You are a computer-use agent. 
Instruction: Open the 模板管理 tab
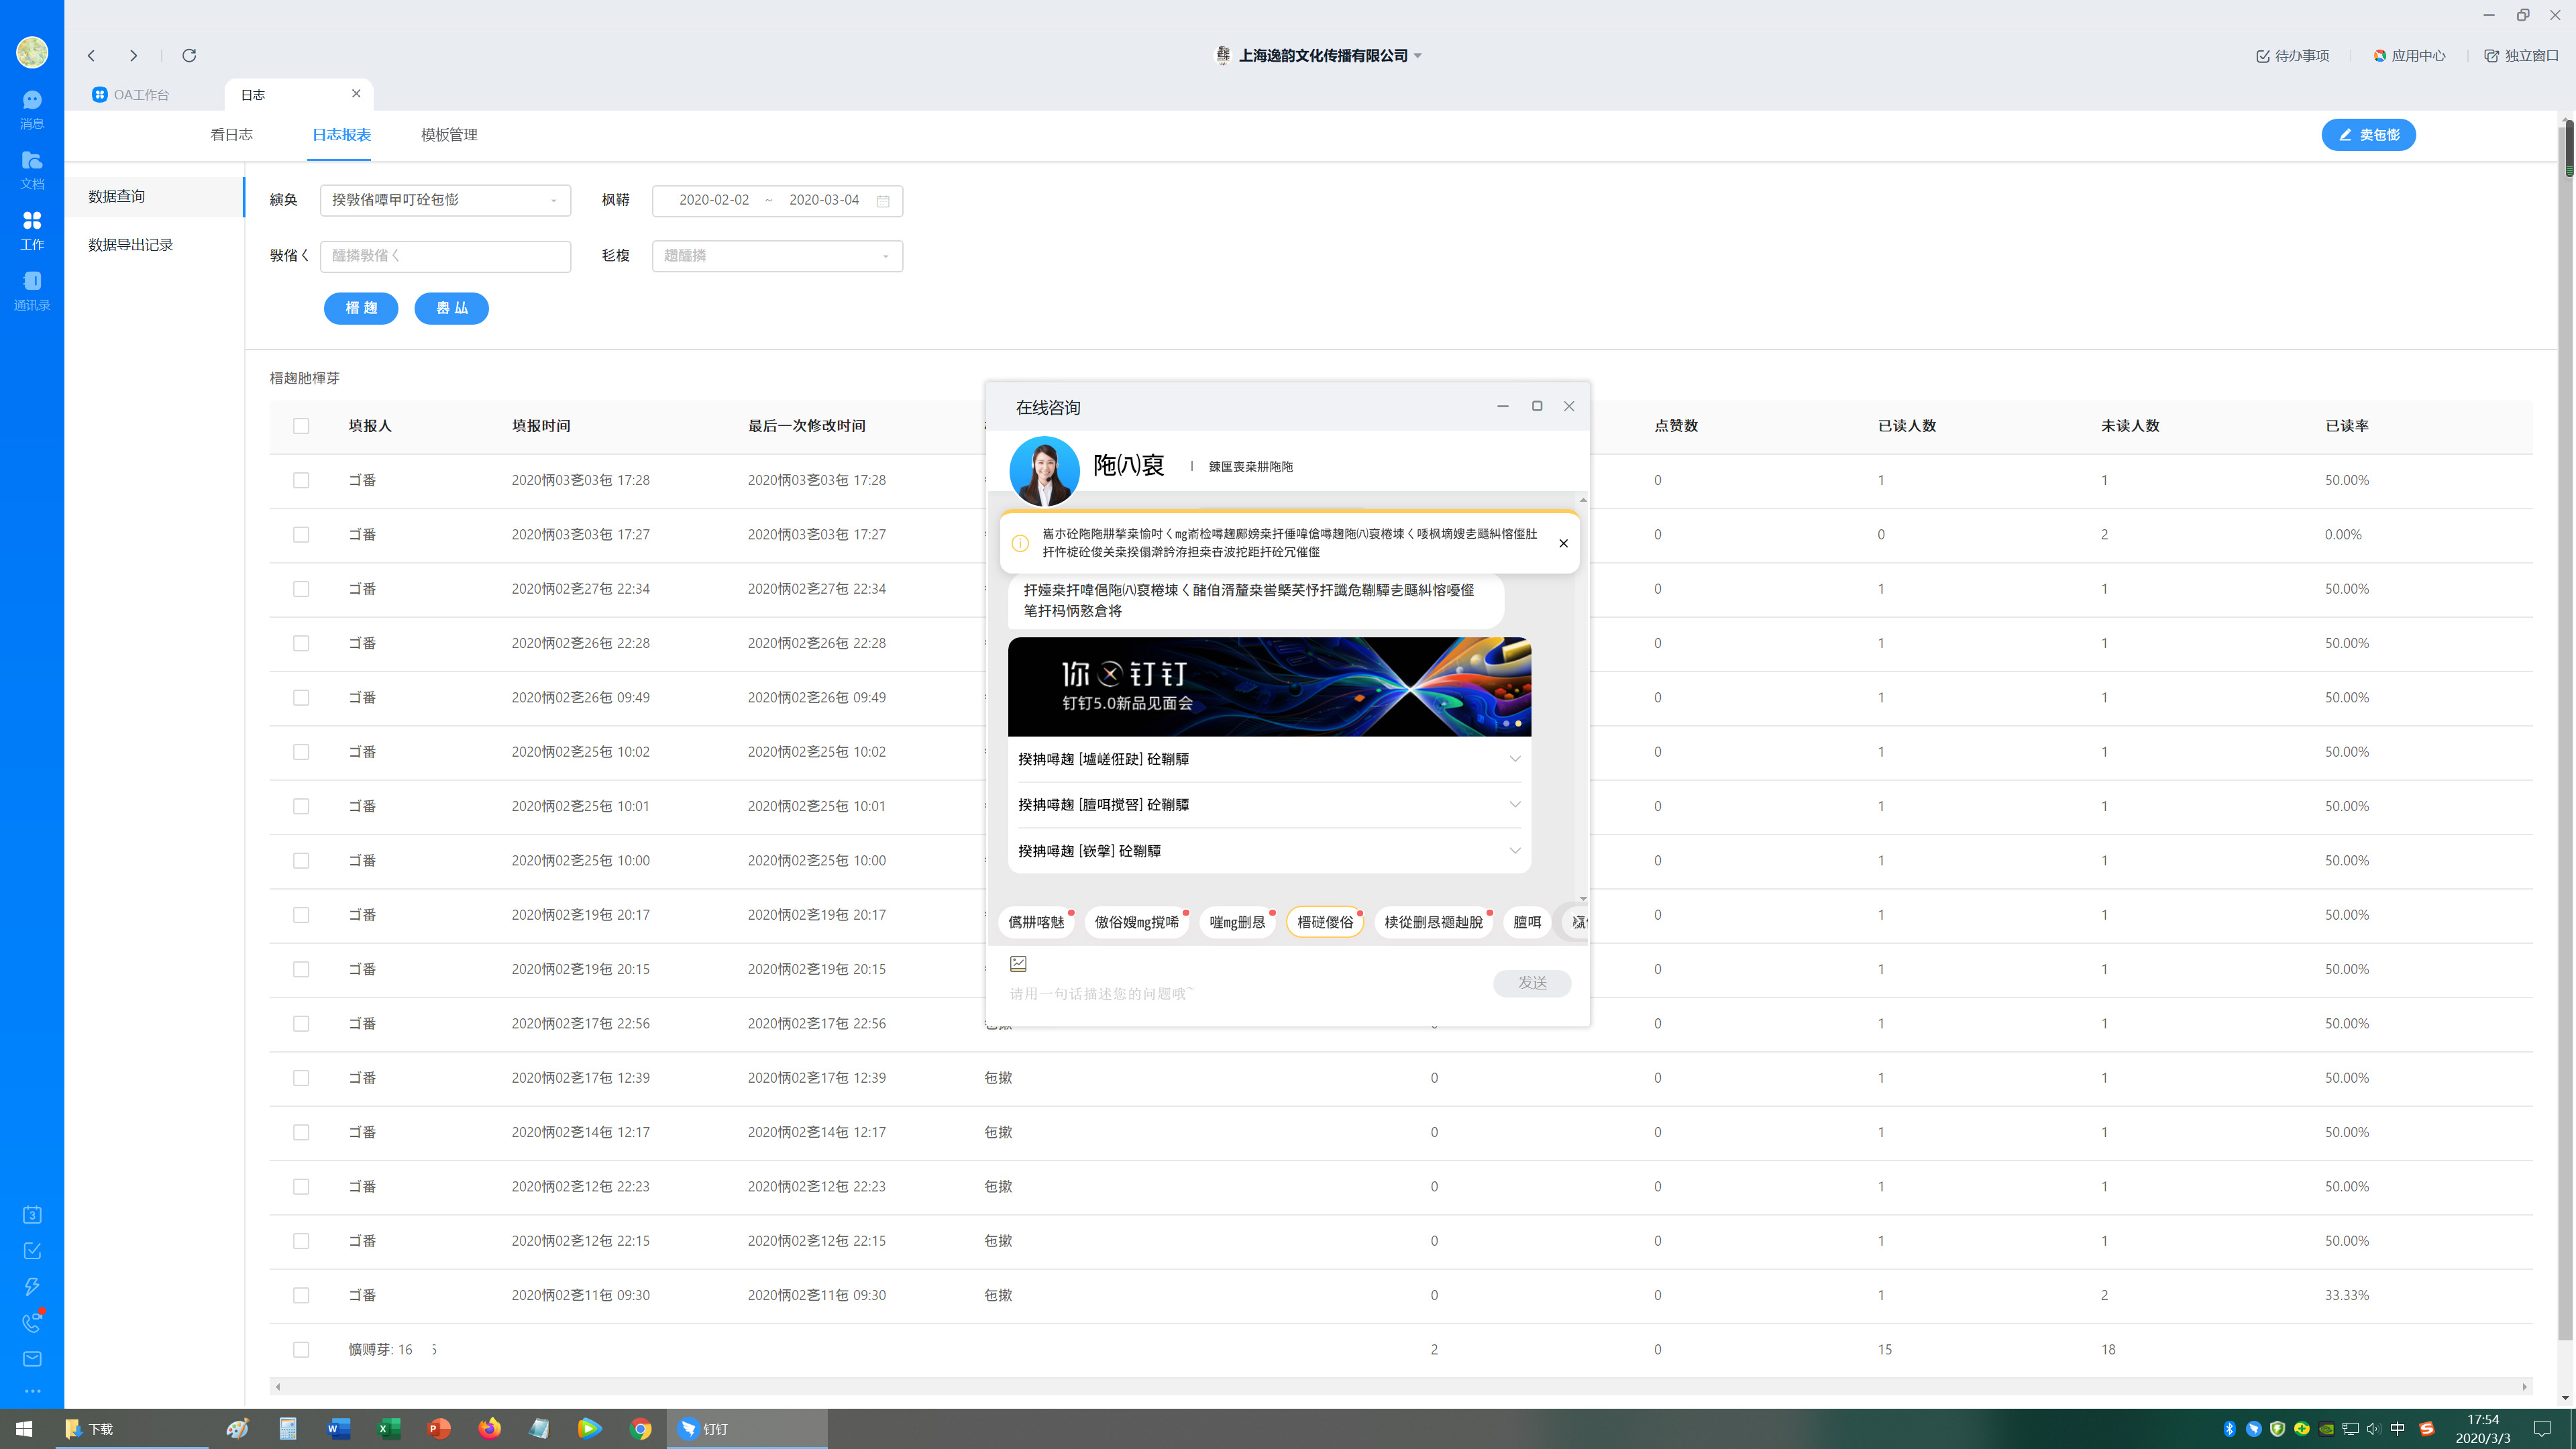[x=449, y=135]
